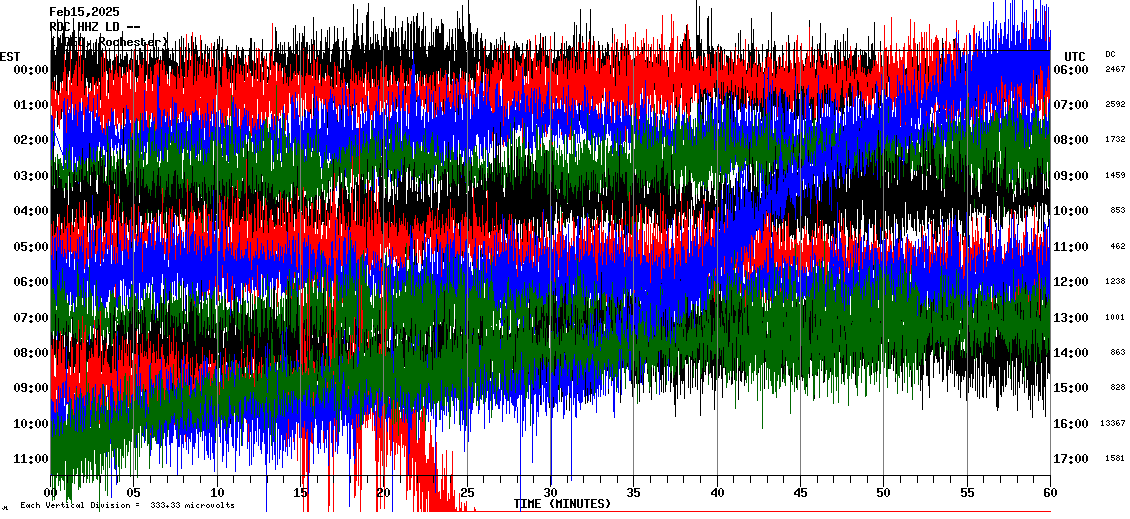Select the 45 minute tick label
1130x519 pixels.
click(x=800, y=493)
